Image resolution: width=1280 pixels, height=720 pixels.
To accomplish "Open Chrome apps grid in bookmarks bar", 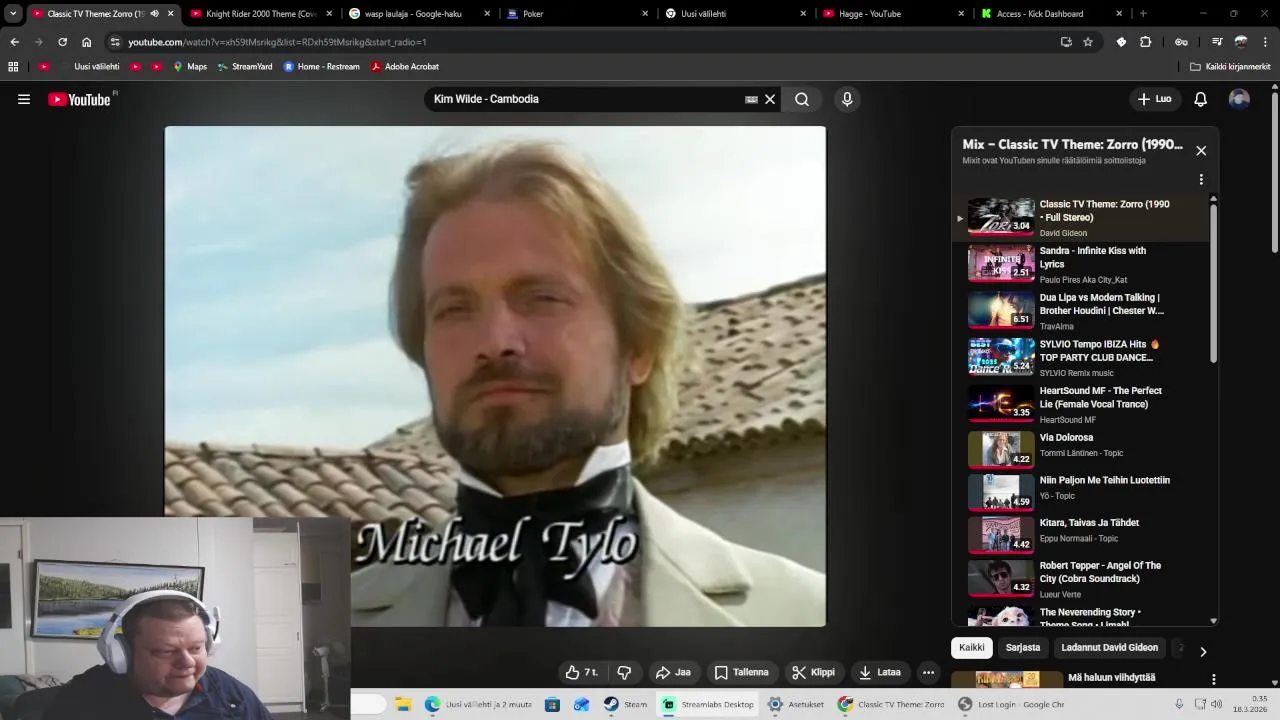I will coord(13,67).
